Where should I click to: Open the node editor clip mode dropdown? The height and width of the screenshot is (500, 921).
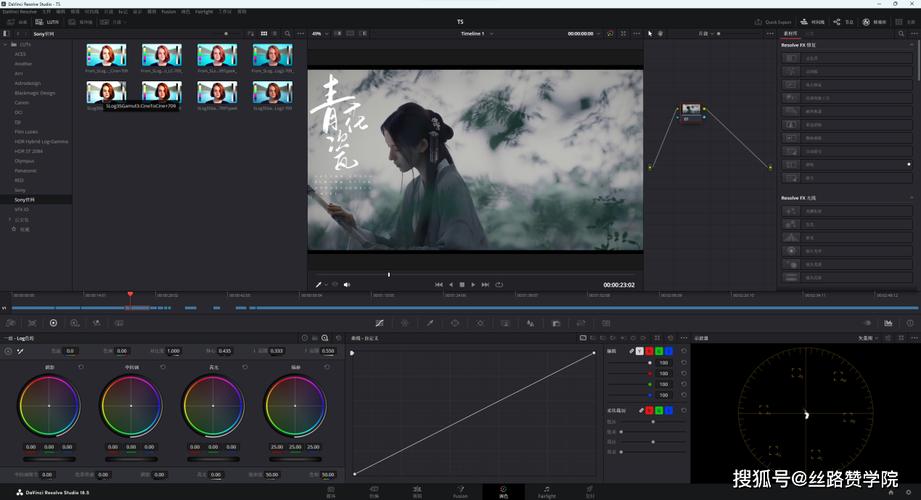pos(707,33)
